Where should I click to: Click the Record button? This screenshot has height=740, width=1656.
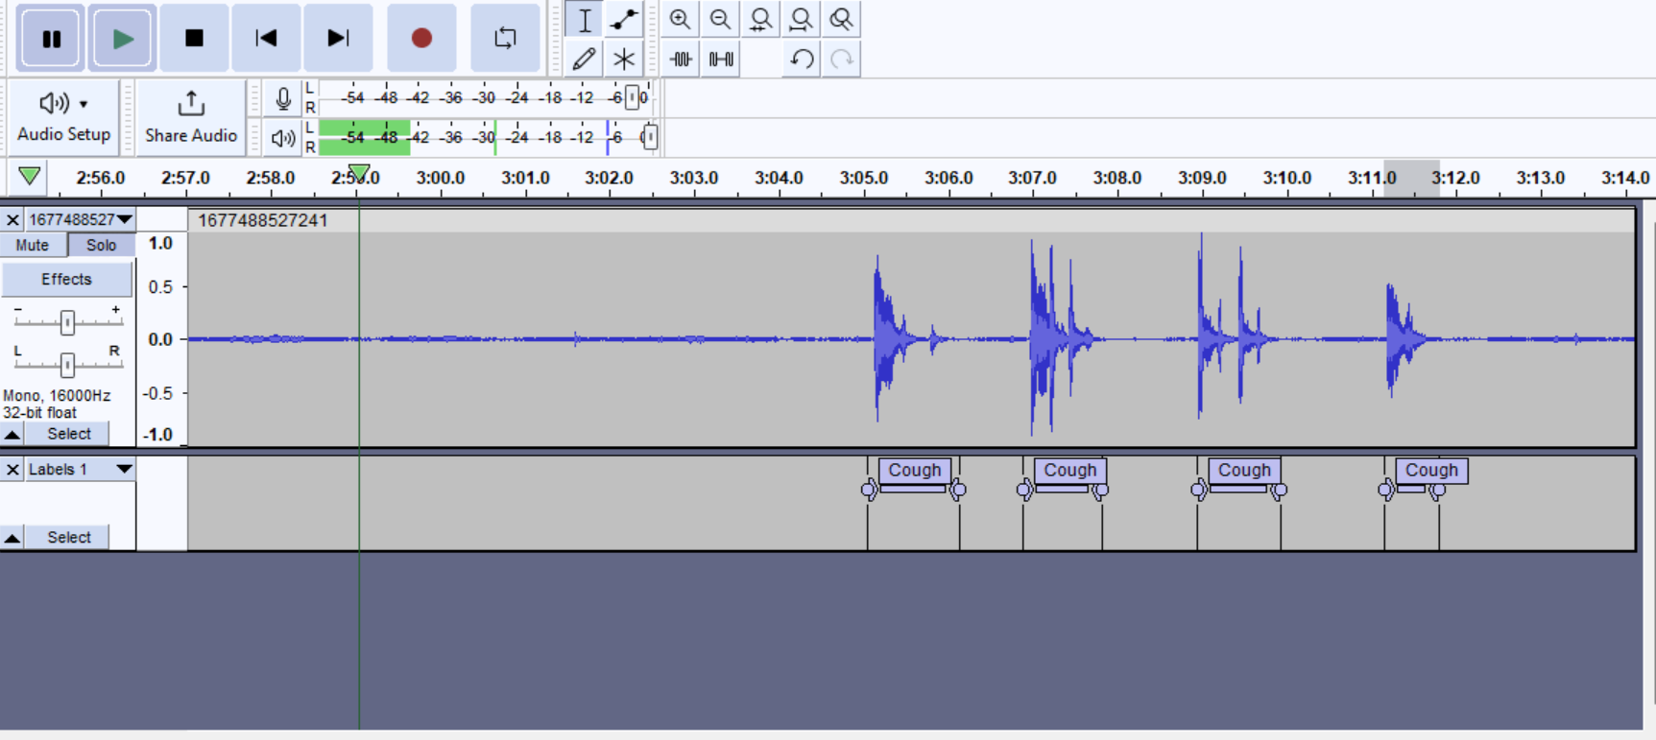(x=421, y=38)
